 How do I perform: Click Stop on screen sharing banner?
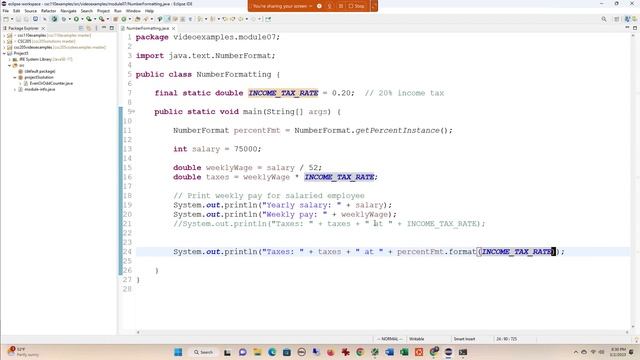tap(357, 6)
